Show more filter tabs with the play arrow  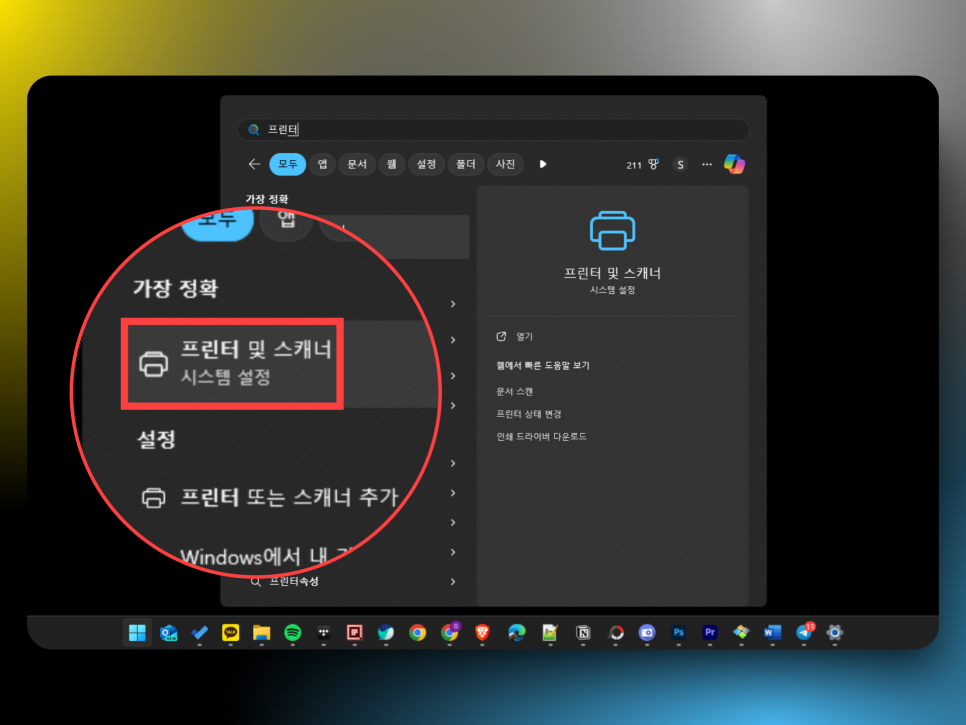(x=543, y=164)
